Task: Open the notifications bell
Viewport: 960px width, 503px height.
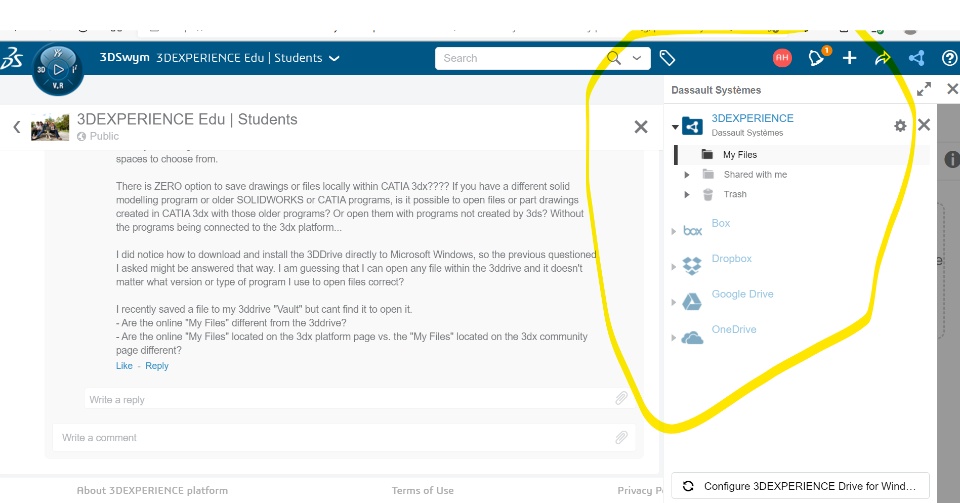Action: pos(817,58)
